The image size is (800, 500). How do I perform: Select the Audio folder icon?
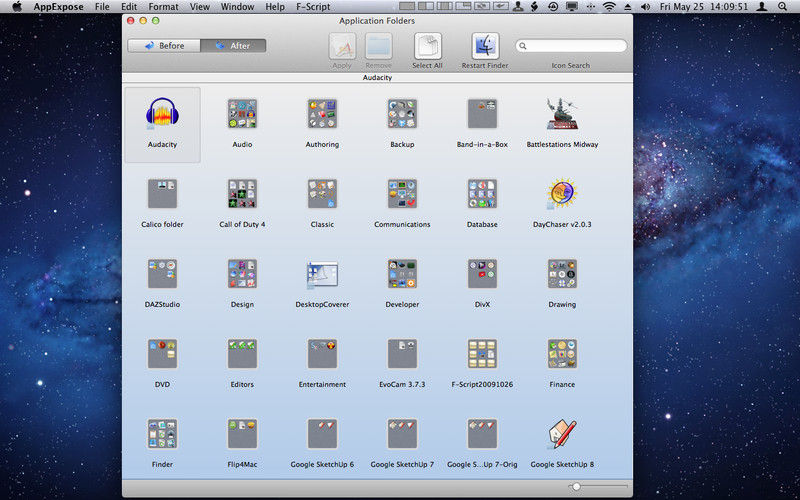pyautogui.click(x=242, y=113)
